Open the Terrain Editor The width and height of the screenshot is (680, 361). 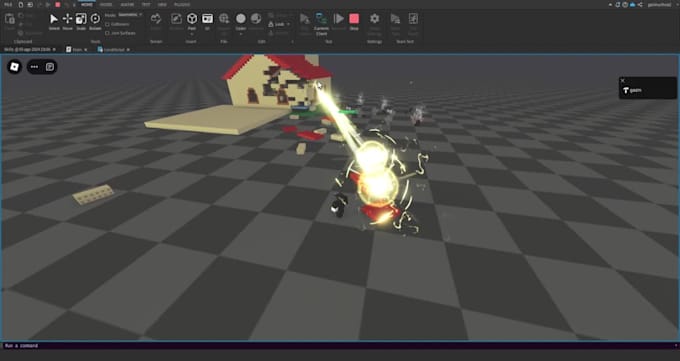156,22
